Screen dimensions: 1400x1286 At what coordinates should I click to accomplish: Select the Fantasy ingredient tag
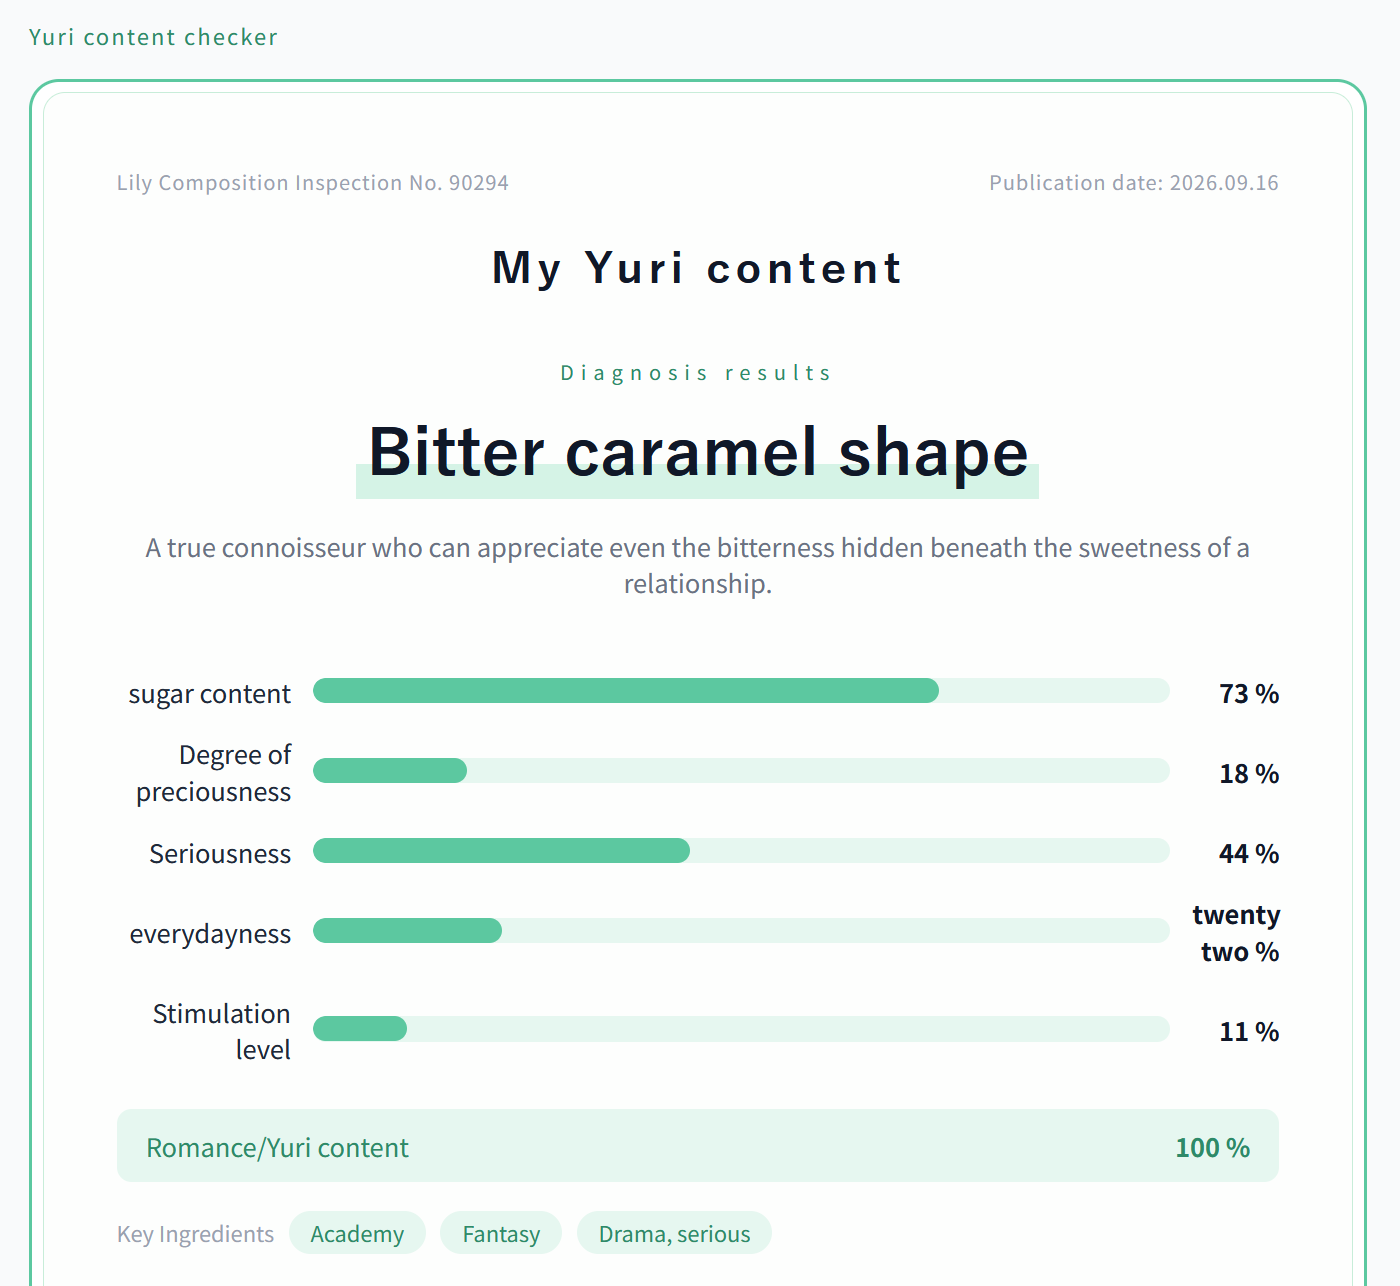(501, 1233)
